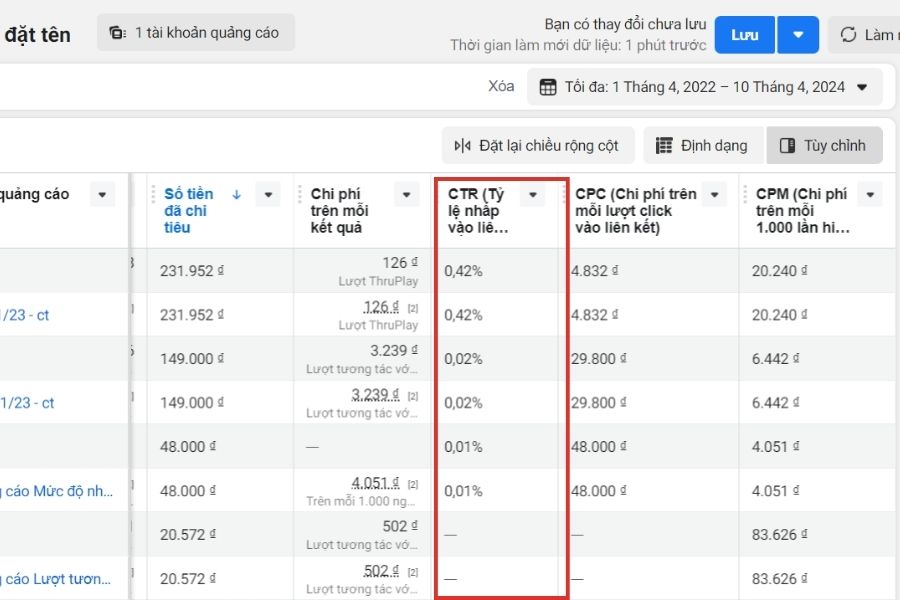Open the Định dạng menu
The height and width of the screenshot is (600, 900).
[703, 145]
